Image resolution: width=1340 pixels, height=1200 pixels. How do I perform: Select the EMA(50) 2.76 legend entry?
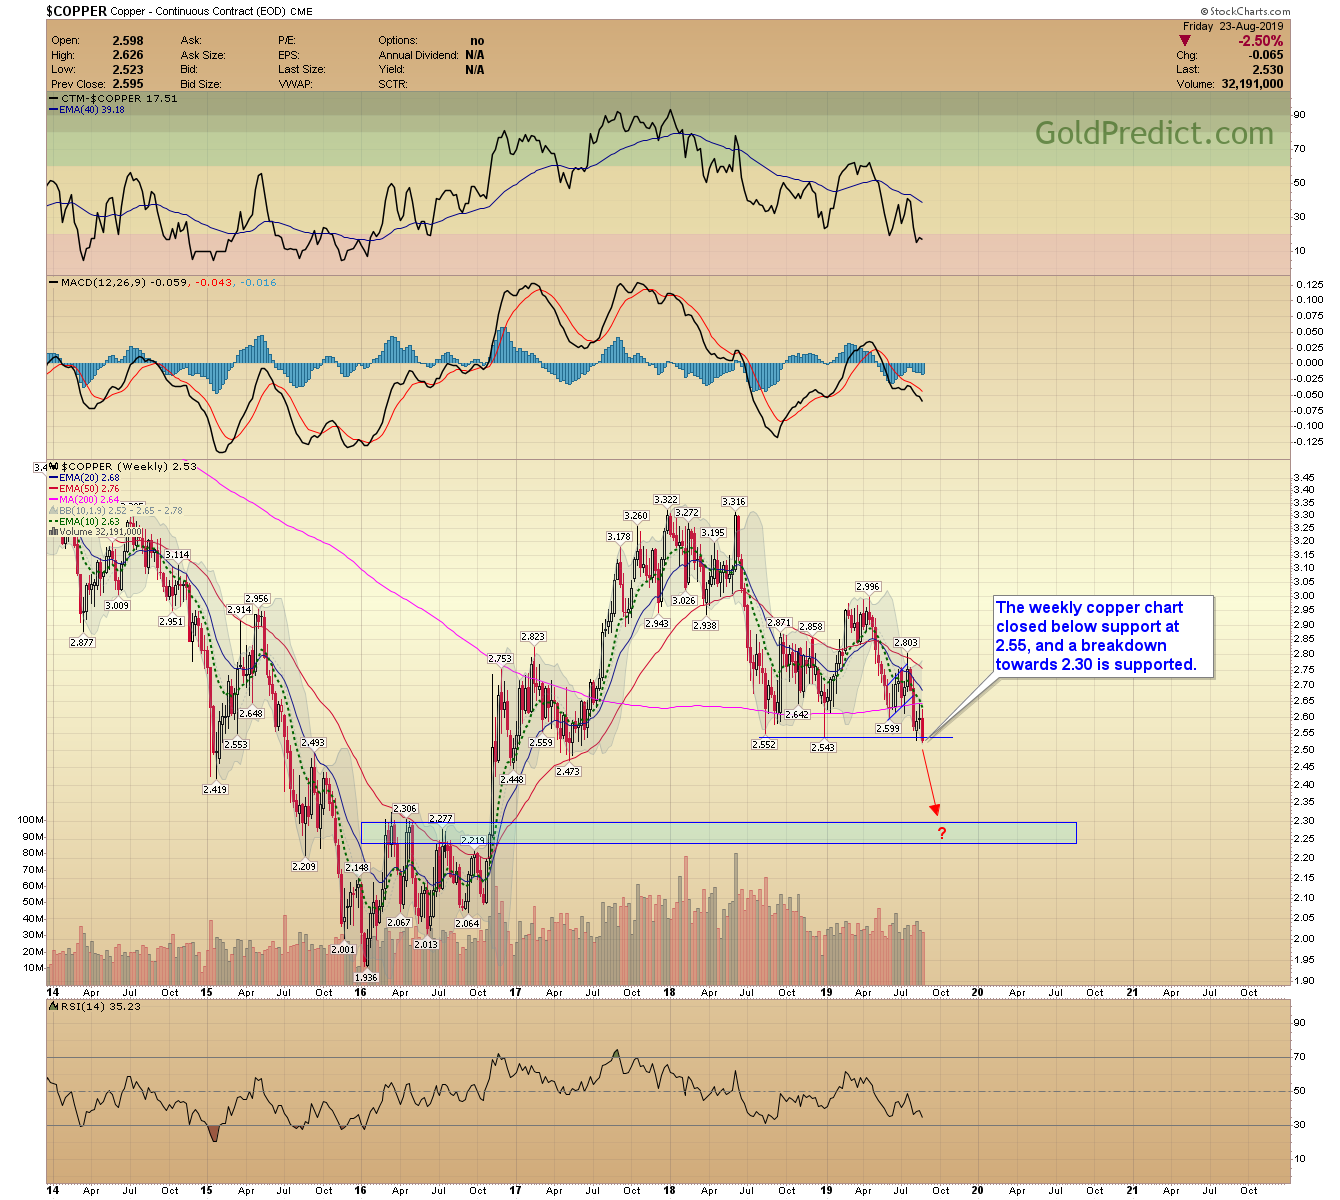[88, 489]
